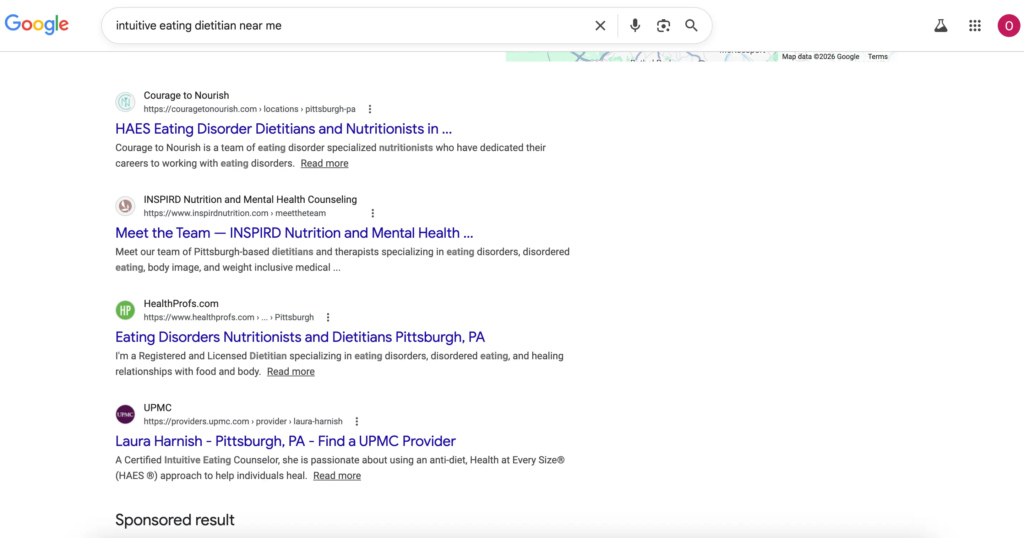Open Laura Harnish - Pittsburgh, PA UPMC link
This screenshot has width=1024, height=538.
(285, 441)
